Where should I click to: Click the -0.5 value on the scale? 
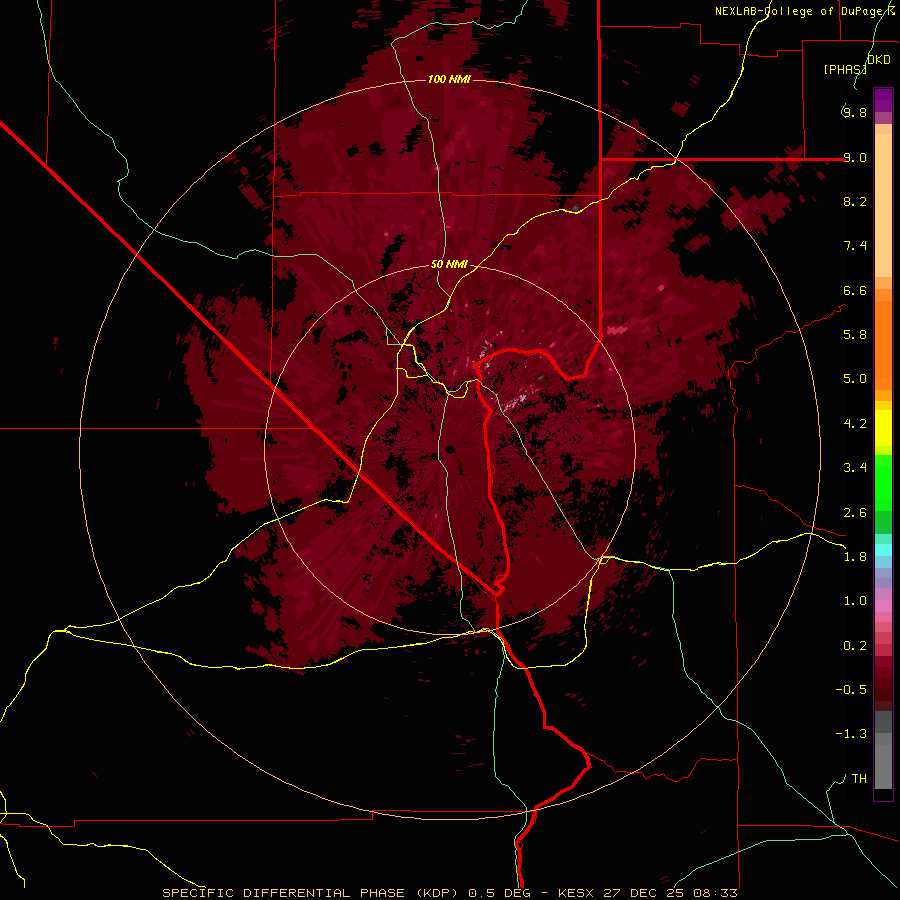(x=851, y=690)
